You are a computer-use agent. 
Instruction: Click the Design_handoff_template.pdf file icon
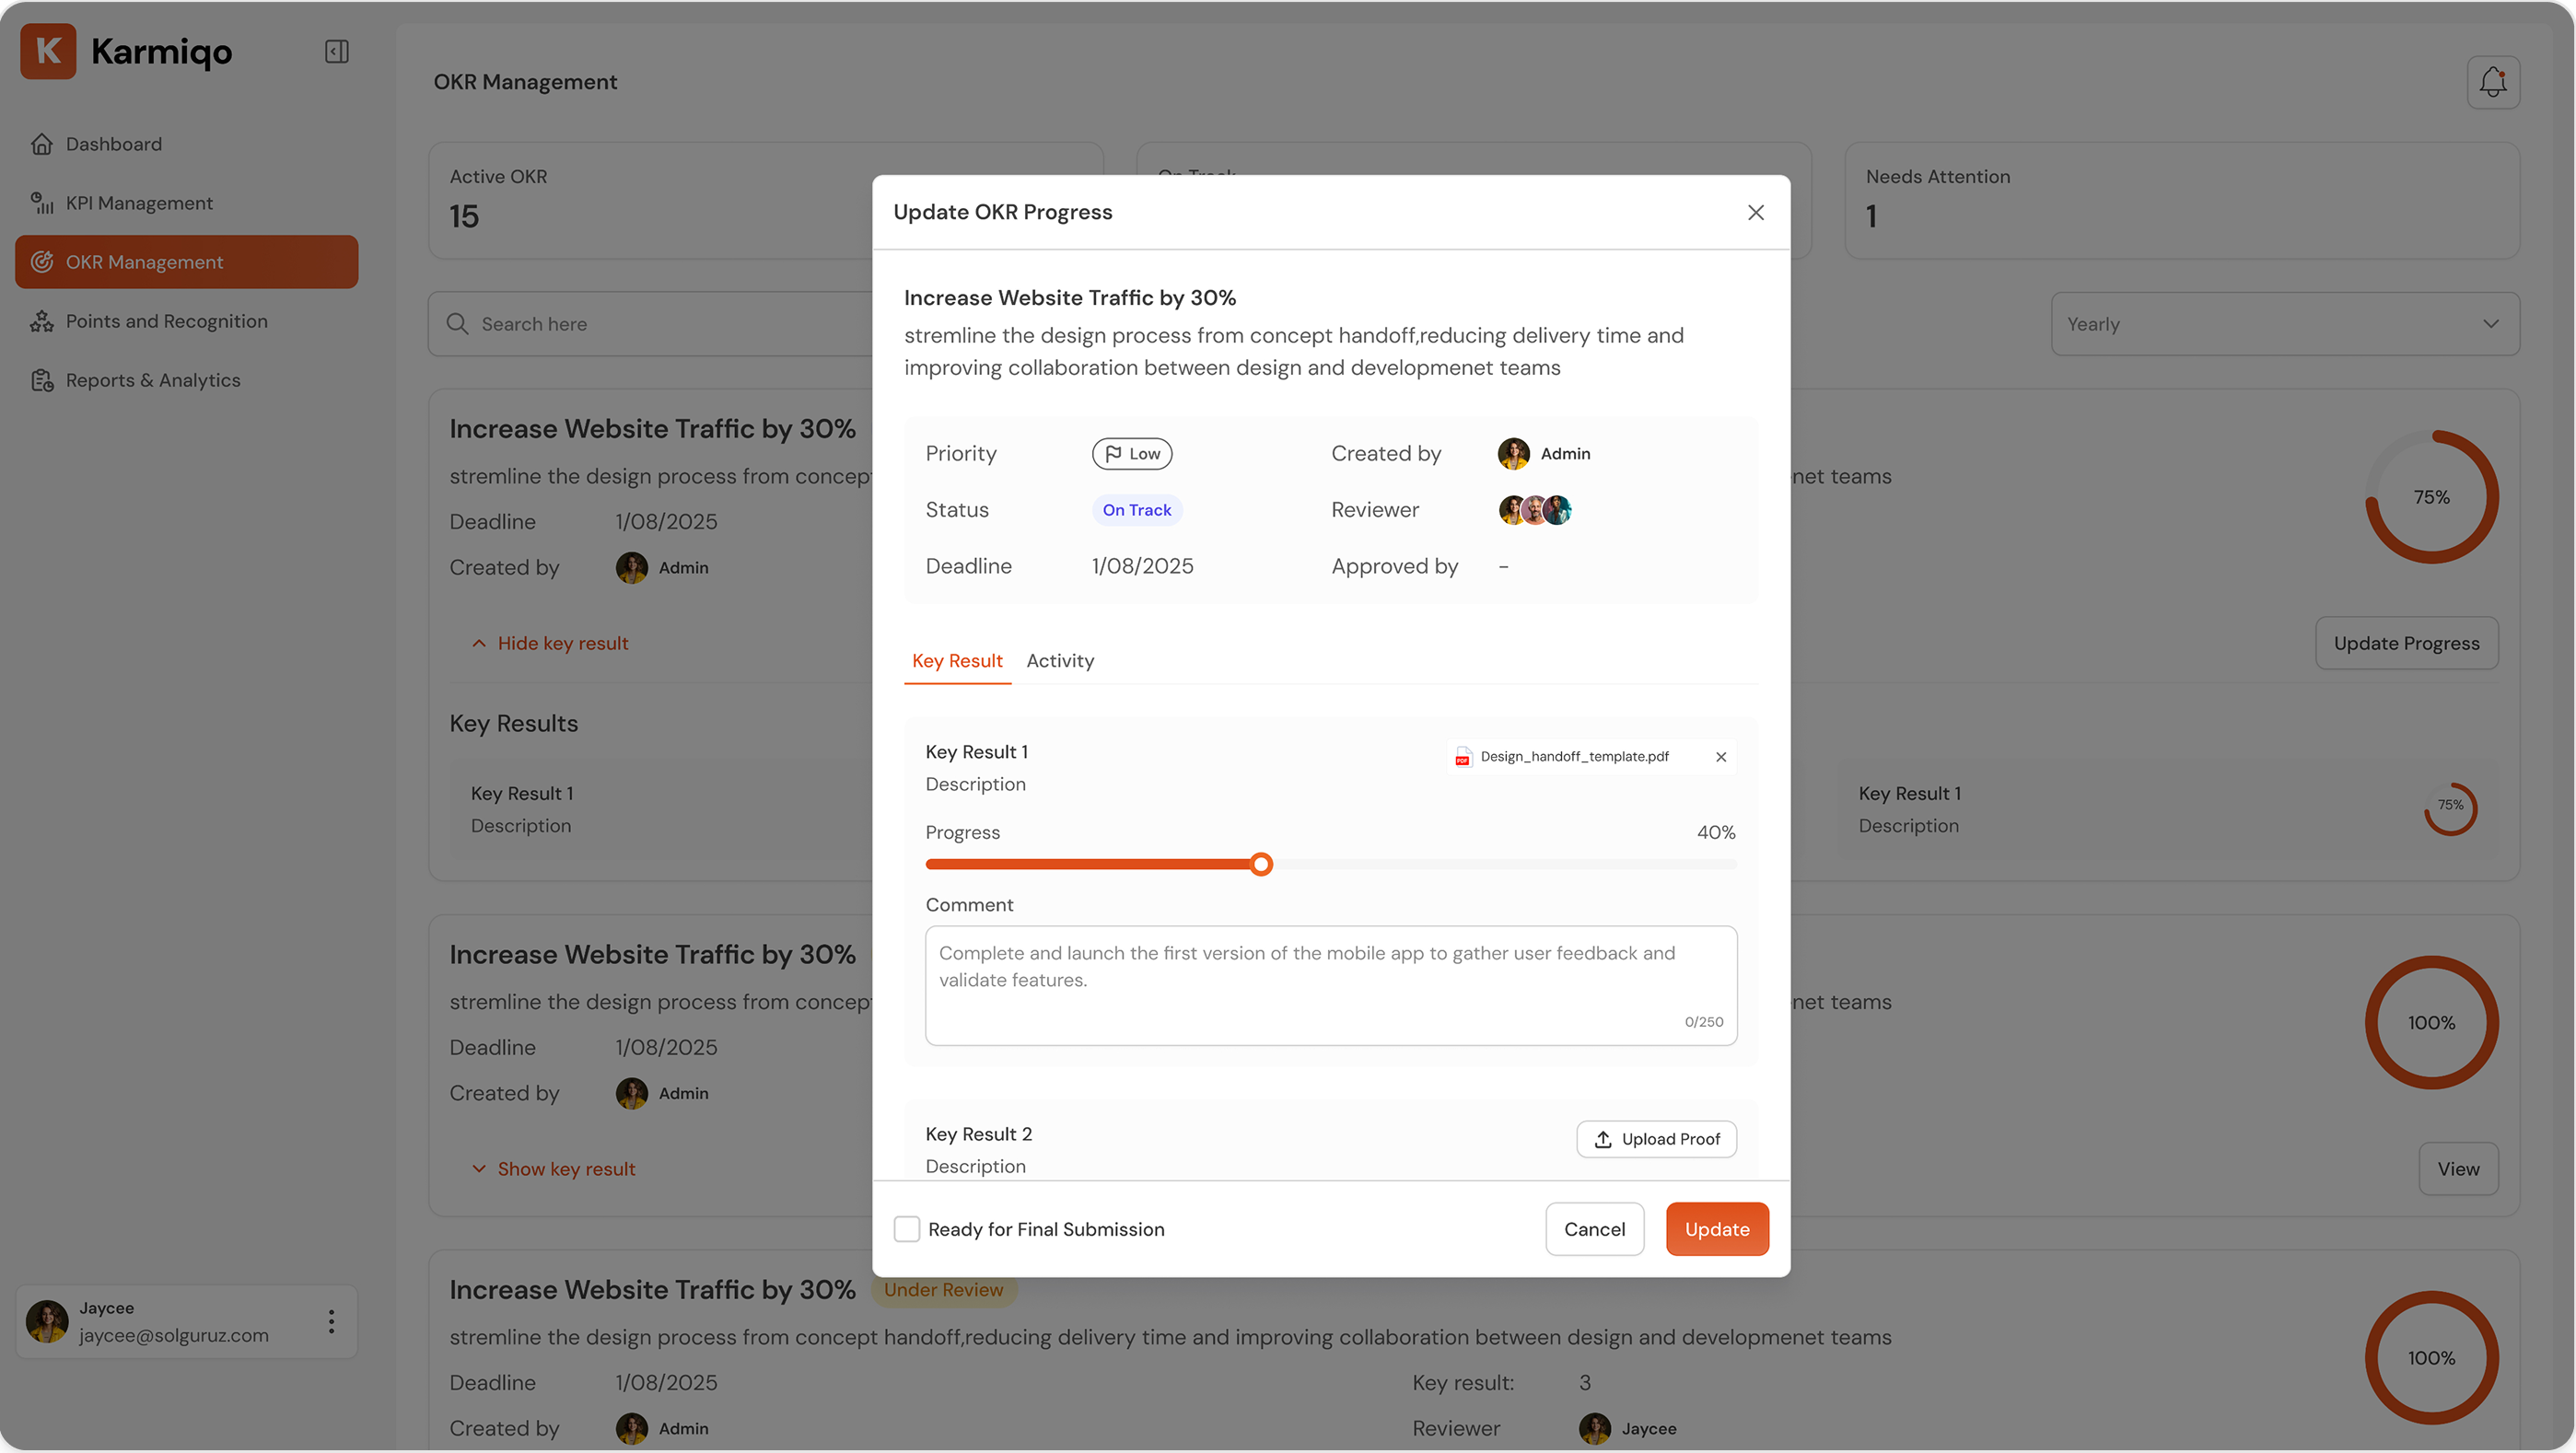click(1463, 757)
